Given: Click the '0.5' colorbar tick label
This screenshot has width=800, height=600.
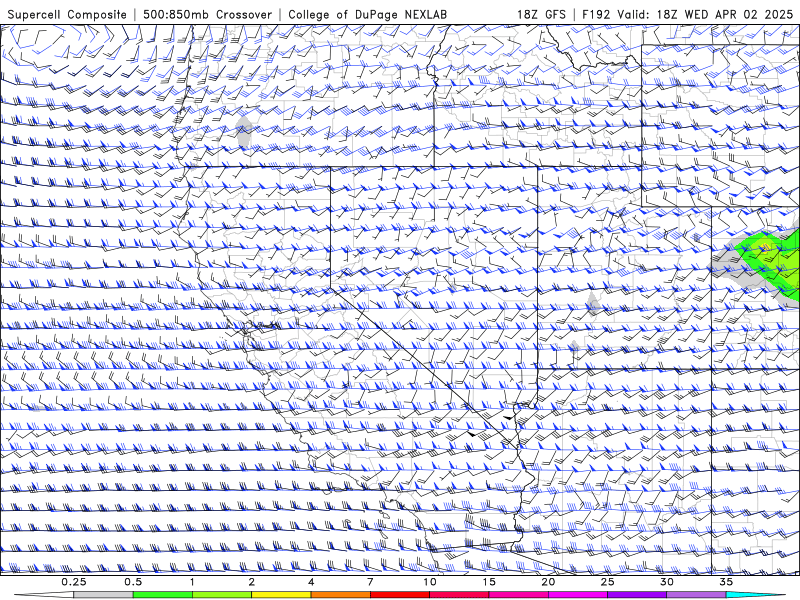Looking at the screenshot, I should (133, 582).
